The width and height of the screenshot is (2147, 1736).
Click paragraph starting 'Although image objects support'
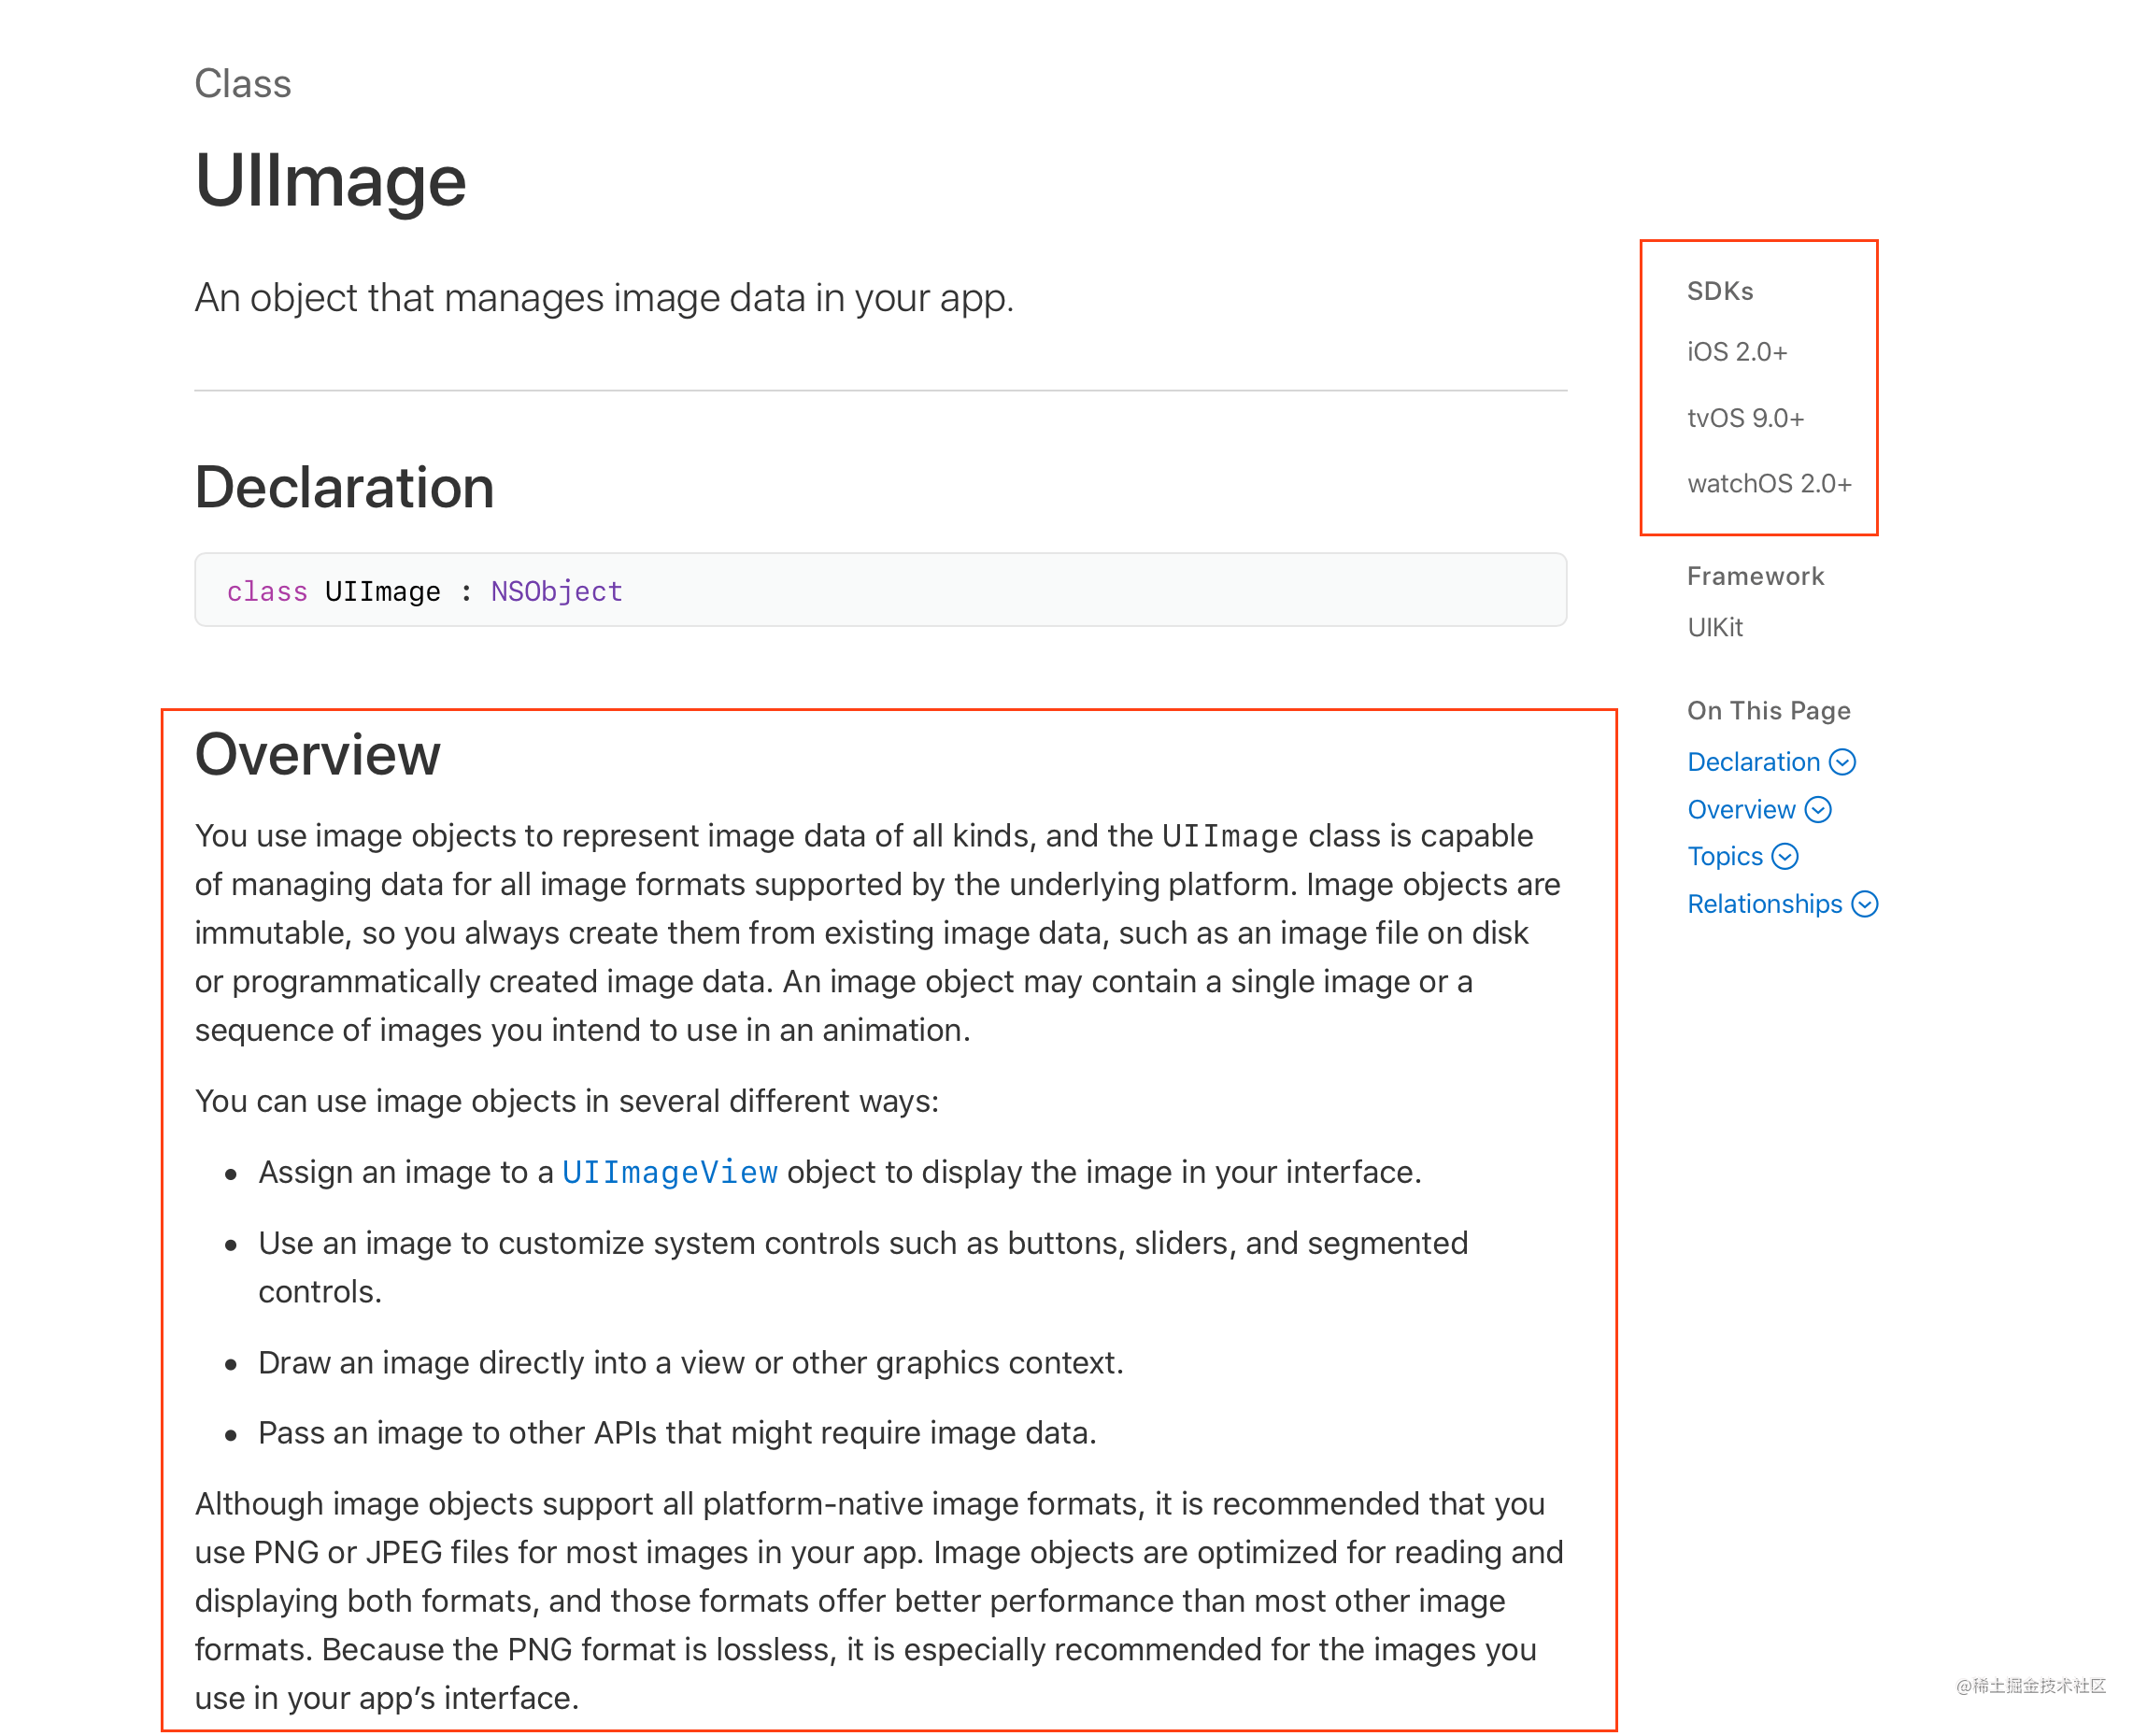click(878, 1600)
